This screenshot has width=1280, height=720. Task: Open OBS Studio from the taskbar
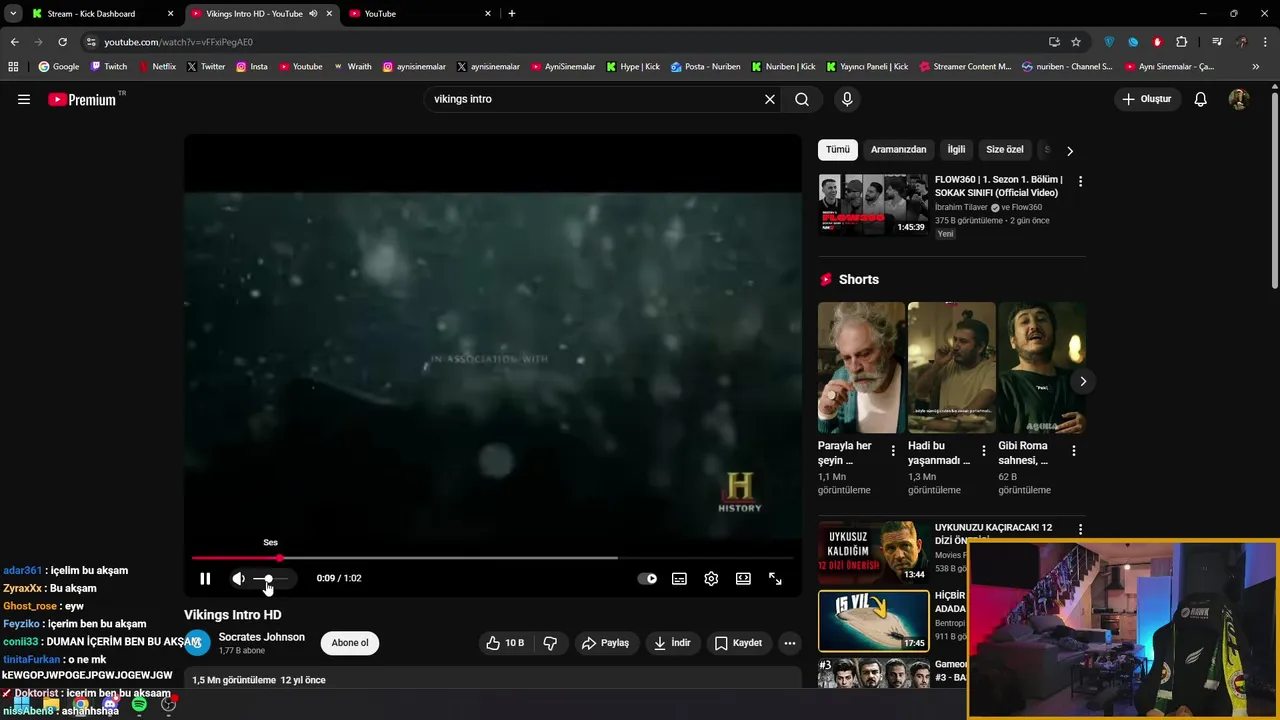point(169,704)
